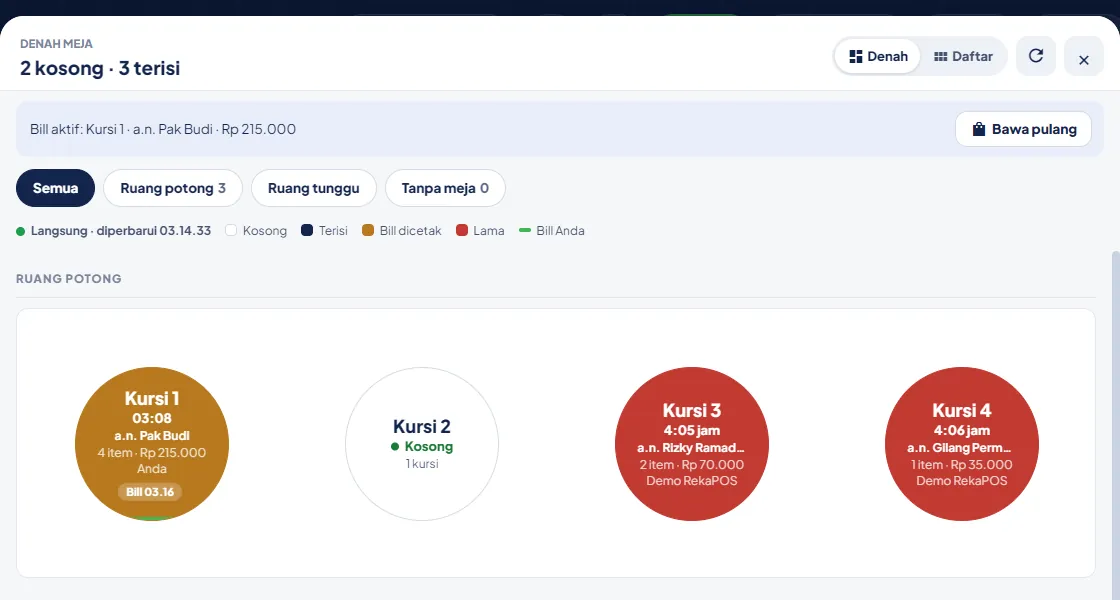The image size is (1120, 600).
Task: Click "Langsung · diperbarui 03.14.33" status text
Action: pos(121,231)
